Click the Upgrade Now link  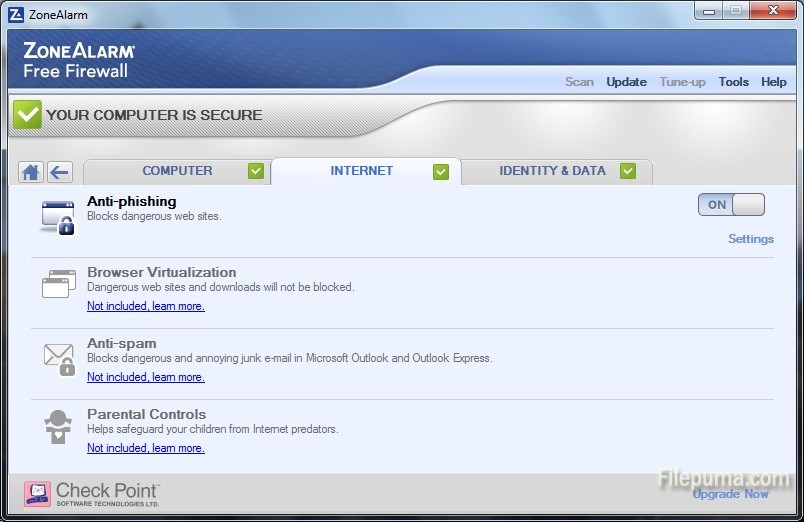pos(730,494)
